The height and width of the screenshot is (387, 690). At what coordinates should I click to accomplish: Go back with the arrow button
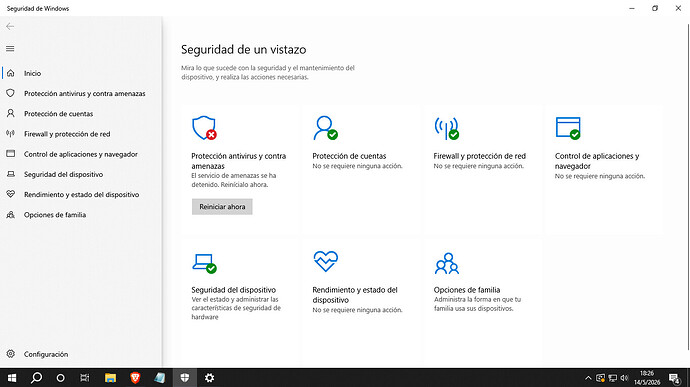click(10, 26)
